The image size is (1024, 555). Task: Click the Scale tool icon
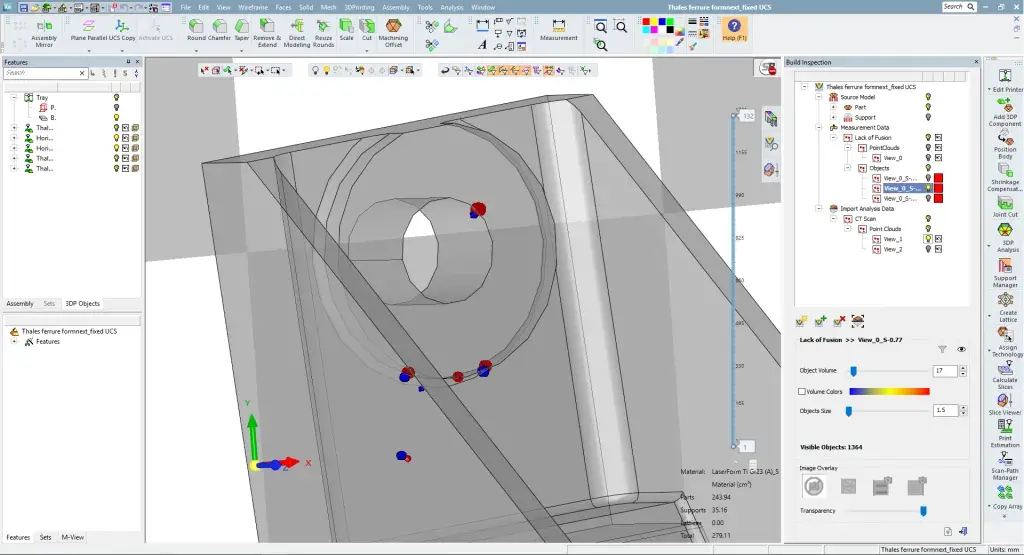coord(346,27)
